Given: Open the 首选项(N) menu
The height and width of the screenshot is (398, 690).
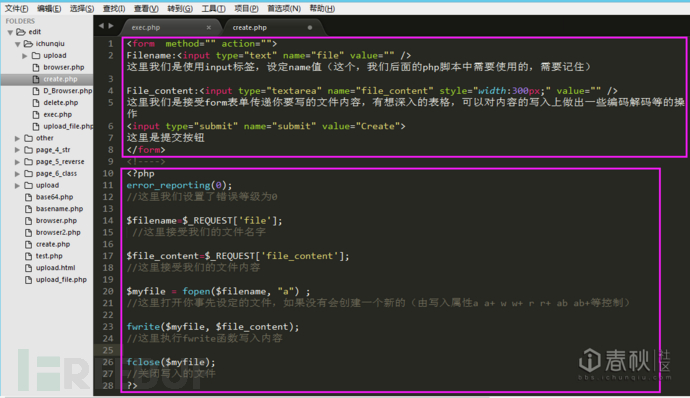Looking at the screenshot, I should 284,8.
